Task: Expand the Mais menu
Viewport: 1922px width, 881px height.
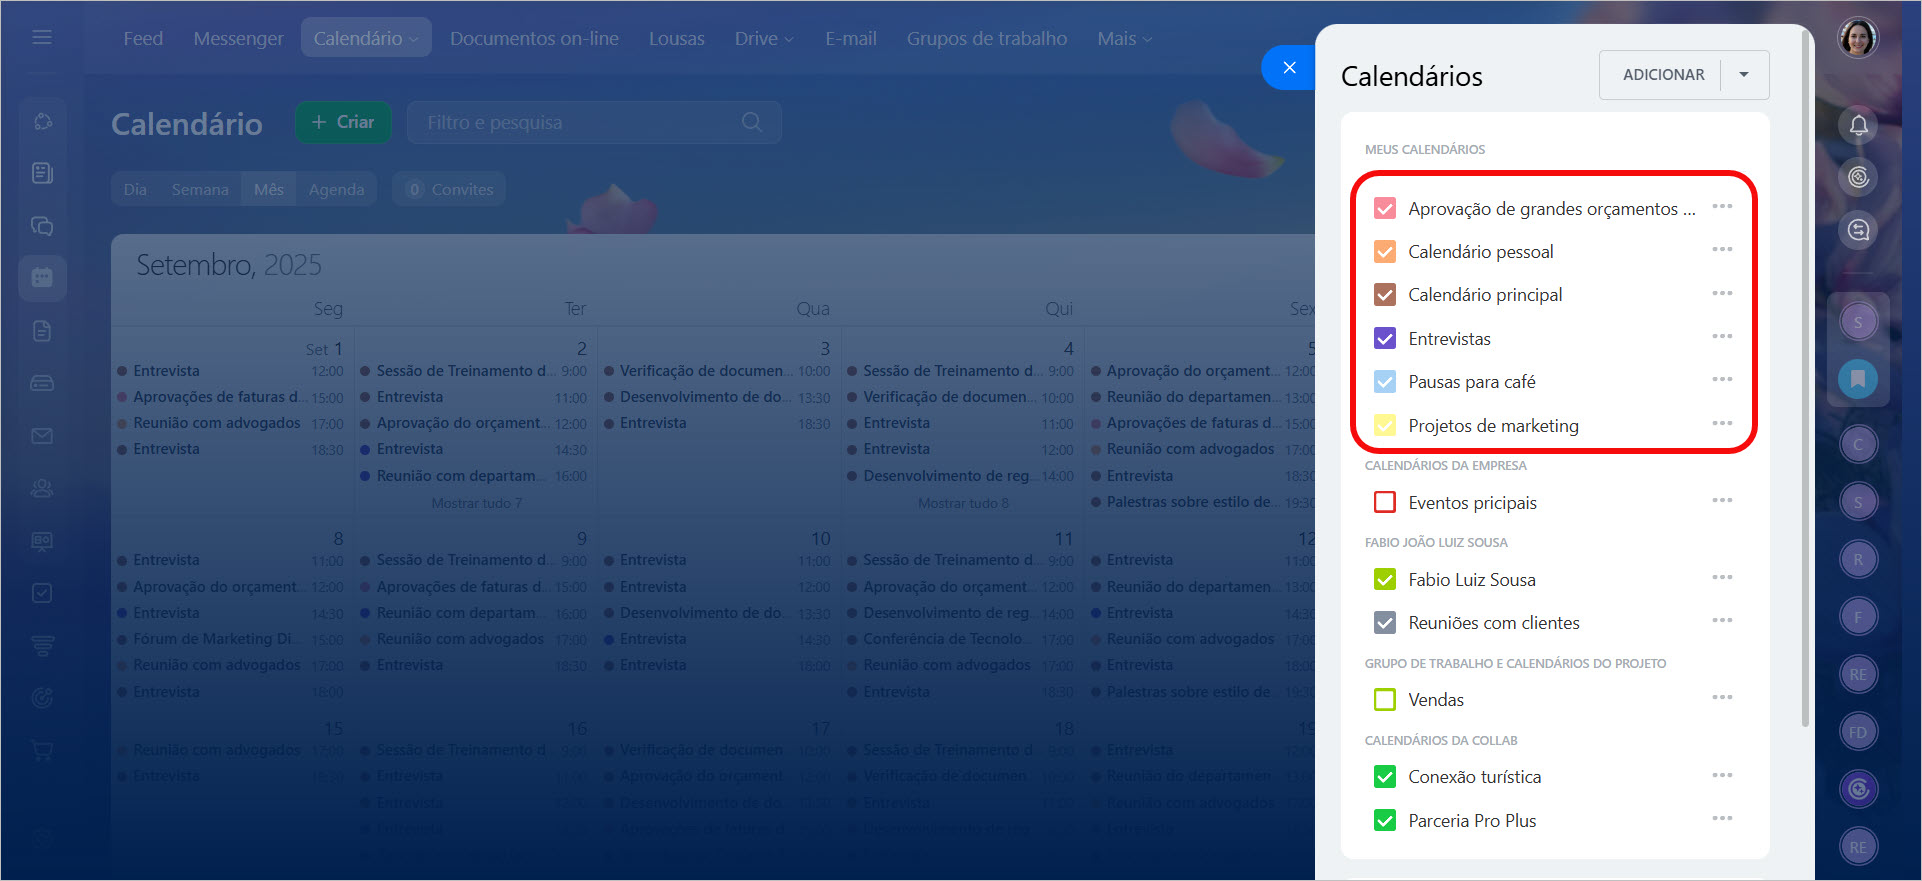Action: (x=1124, y=39)
